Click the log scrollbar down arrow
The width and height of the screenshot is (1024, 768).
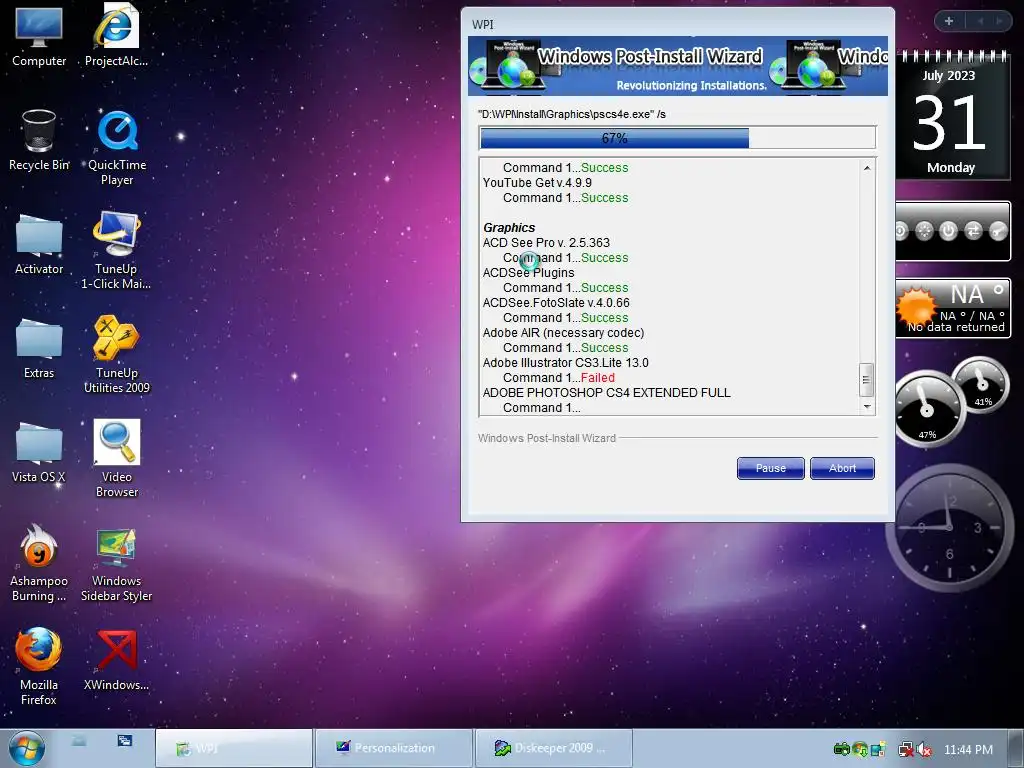pos(867,407)
